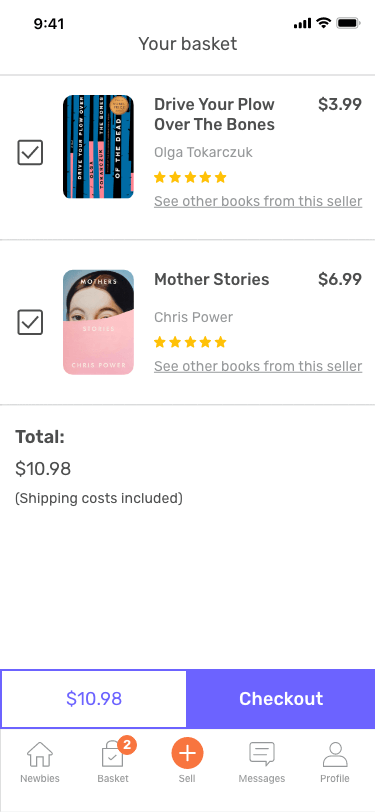The height and width of the screenshot is (812, 375).
Task: Tap the star rating under Olga Tokarczuk
Action: tap(190, 178)
